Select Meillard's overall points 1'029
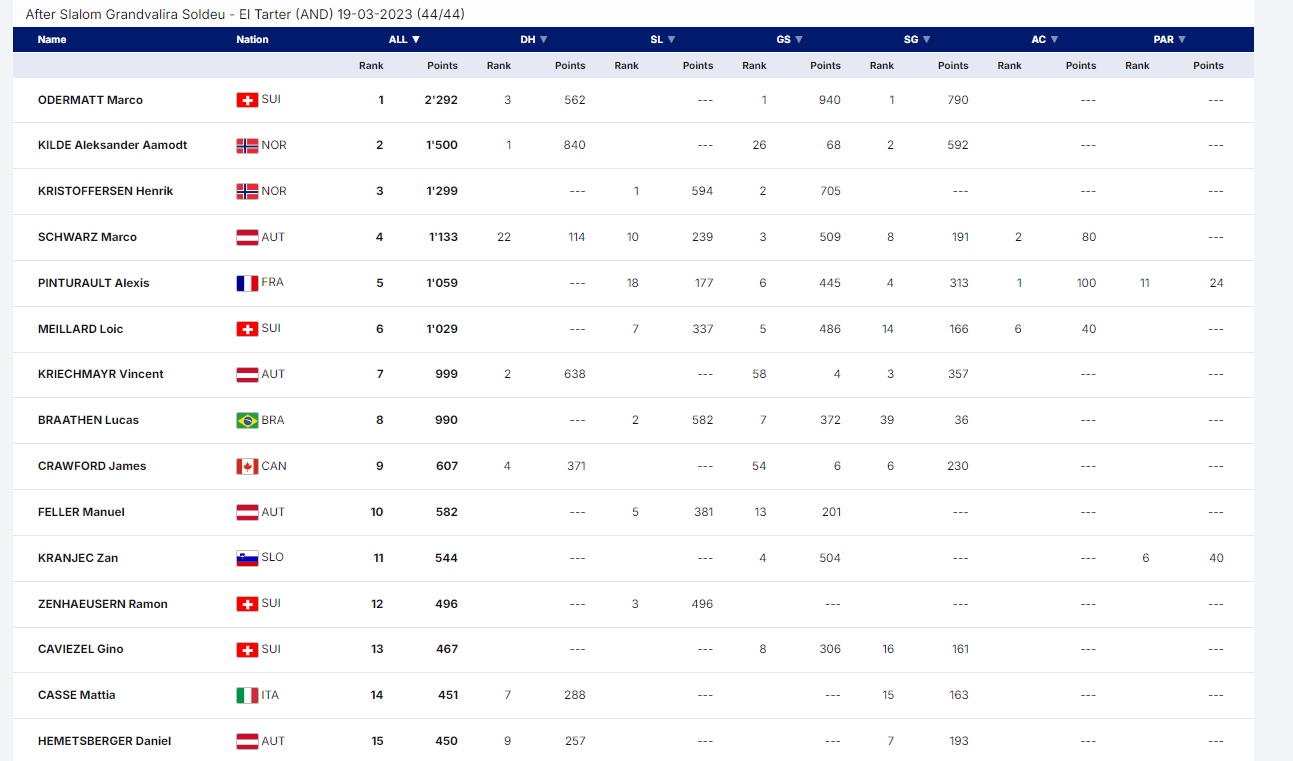The image size is (1293, 761). (x=442, y=329)
